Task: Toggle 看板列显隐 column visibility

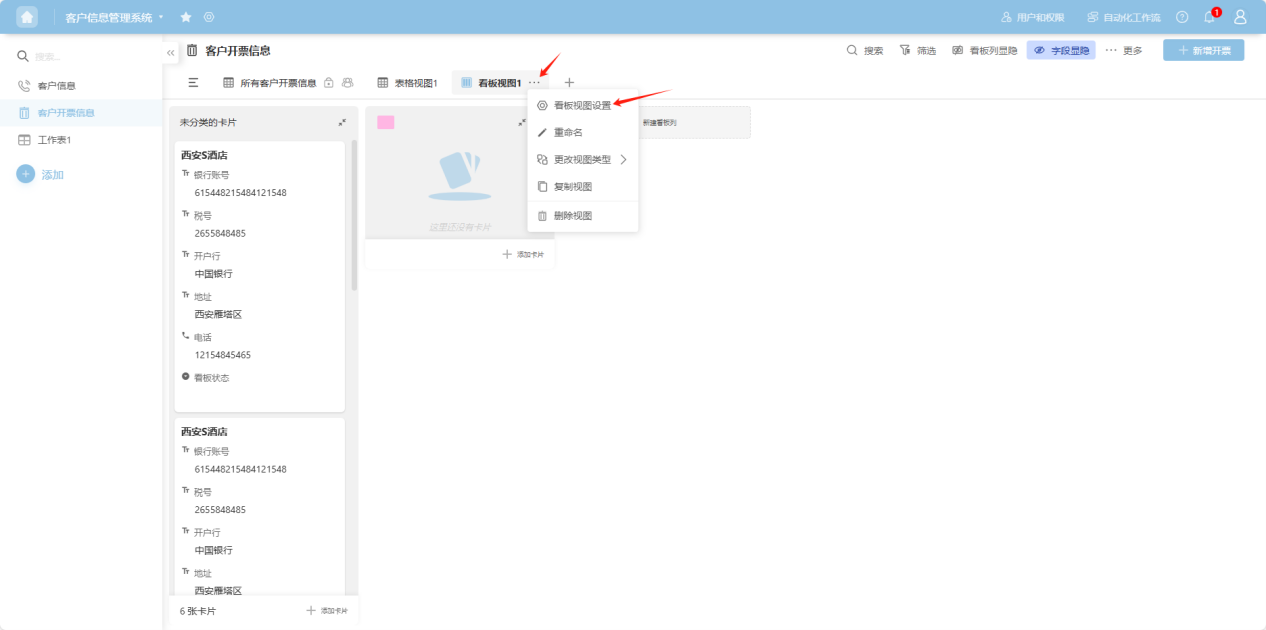Action: point(984,50)
